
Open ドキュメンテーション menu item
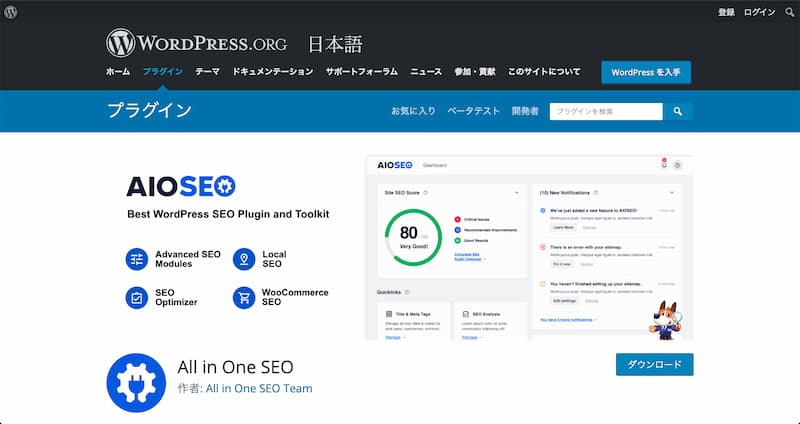pyautogui.click(x=272, y=72)
